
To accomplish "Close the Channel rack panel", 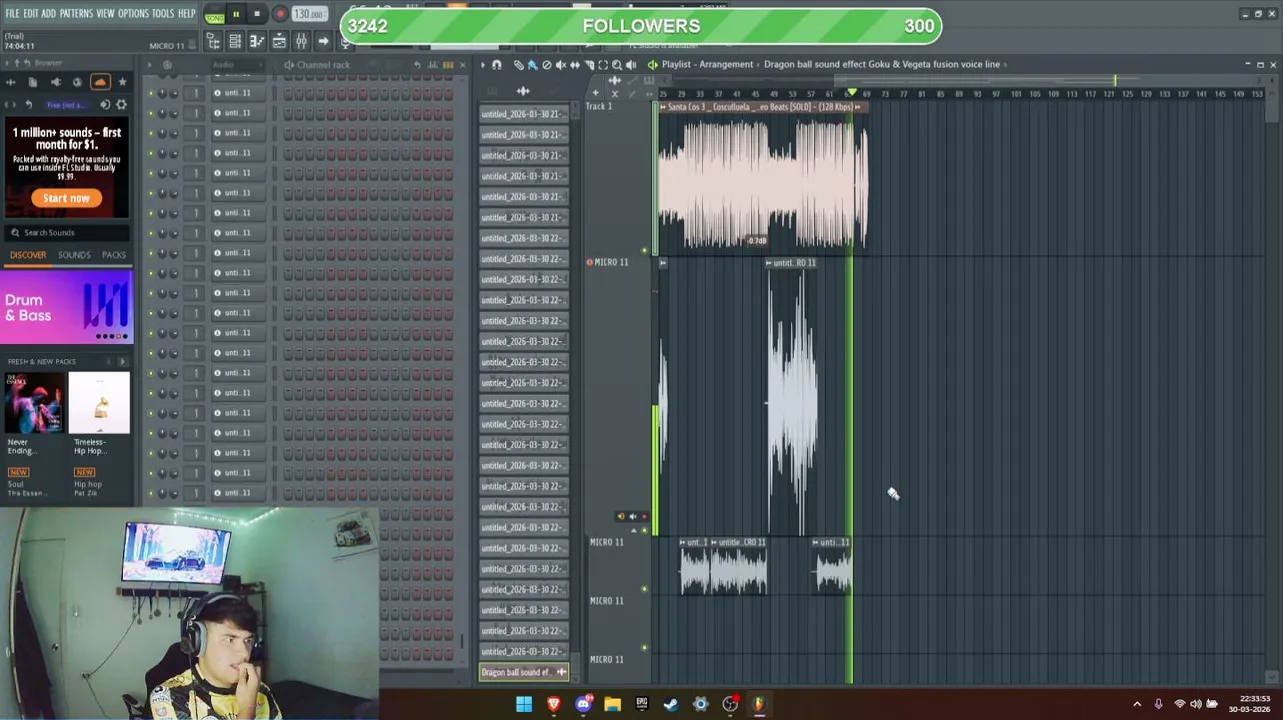I will pos(462,65).
